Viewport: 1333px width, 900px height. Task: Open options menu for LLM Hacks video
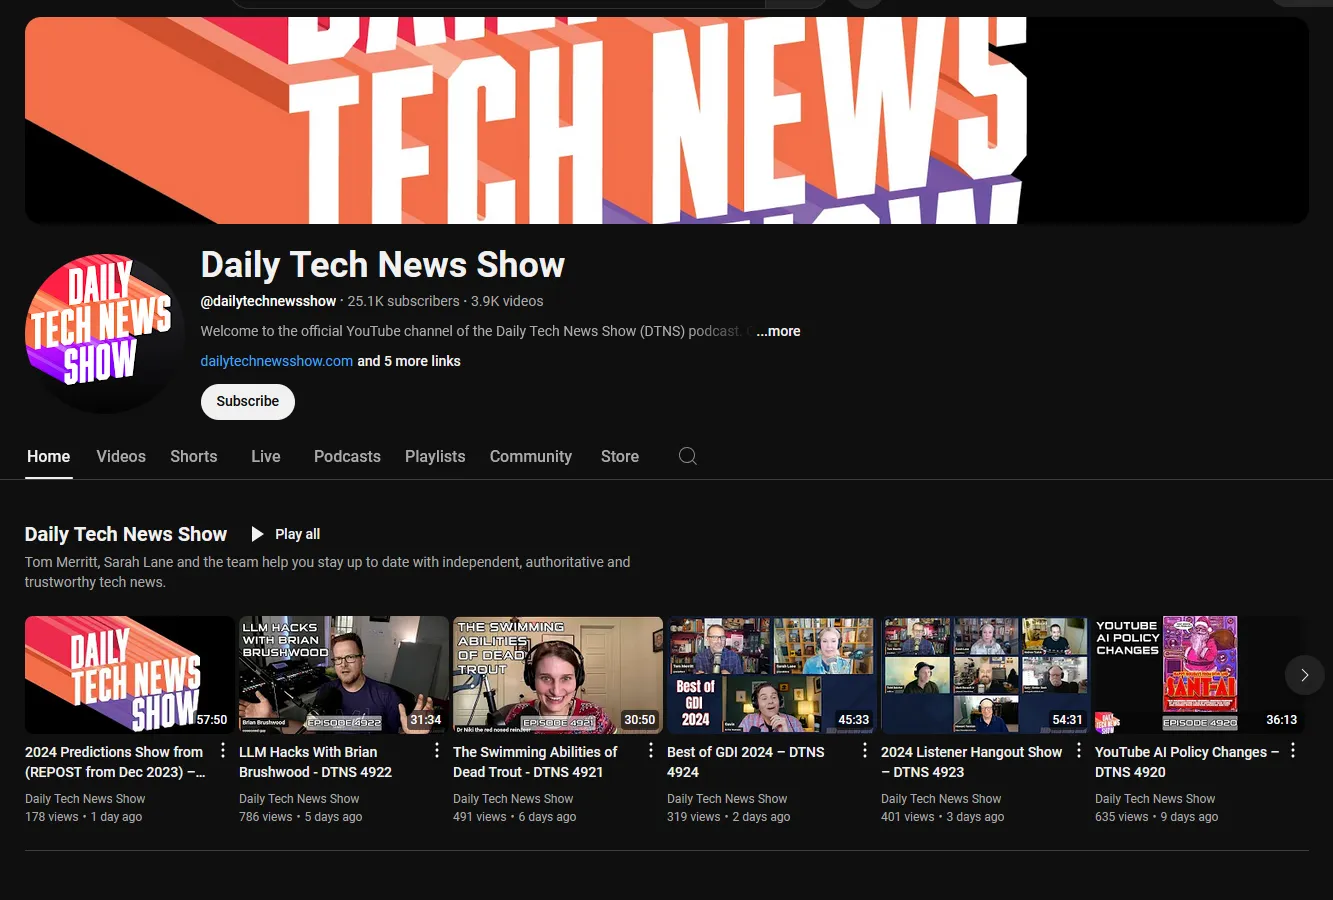(437, 751)
